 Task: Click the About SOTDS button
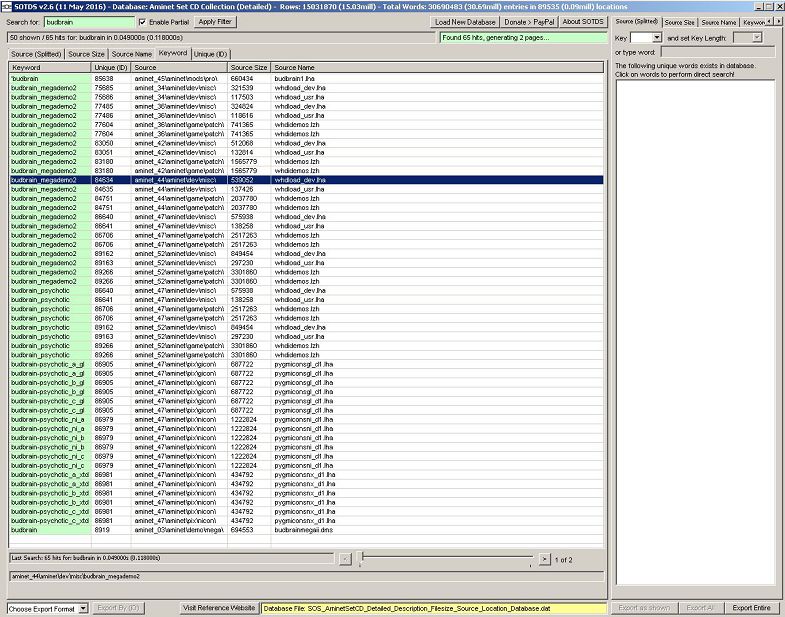coord(582,21)
